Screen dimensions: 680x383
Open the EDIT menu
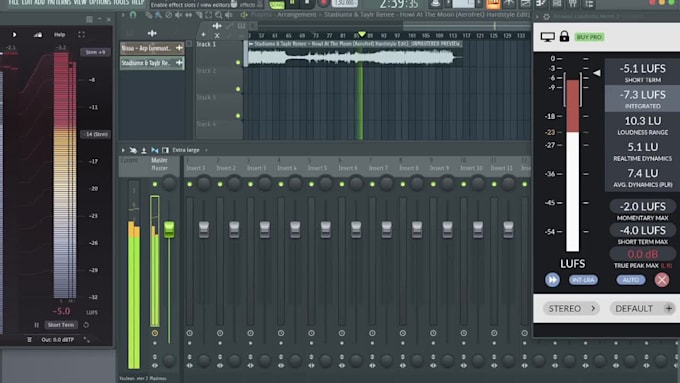[26, 2]
